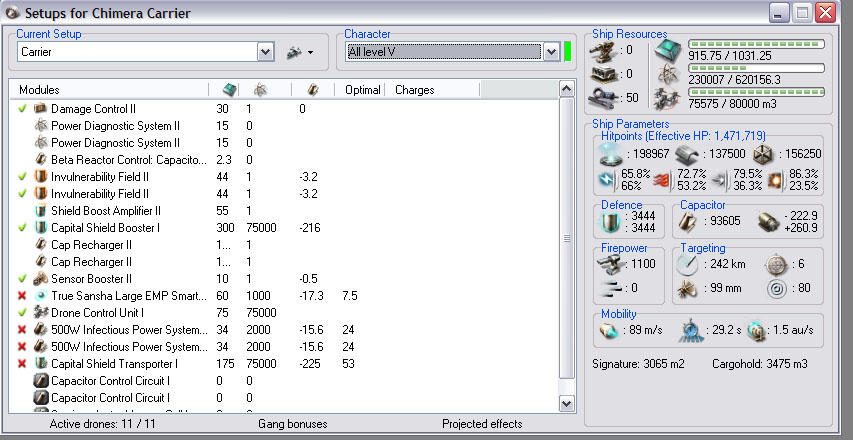Toggle the Sensor Booster II active checkmark
Image resolution: width=853 pixels, height=440 pixels.
pyautogui.click(x=22, y=279)
